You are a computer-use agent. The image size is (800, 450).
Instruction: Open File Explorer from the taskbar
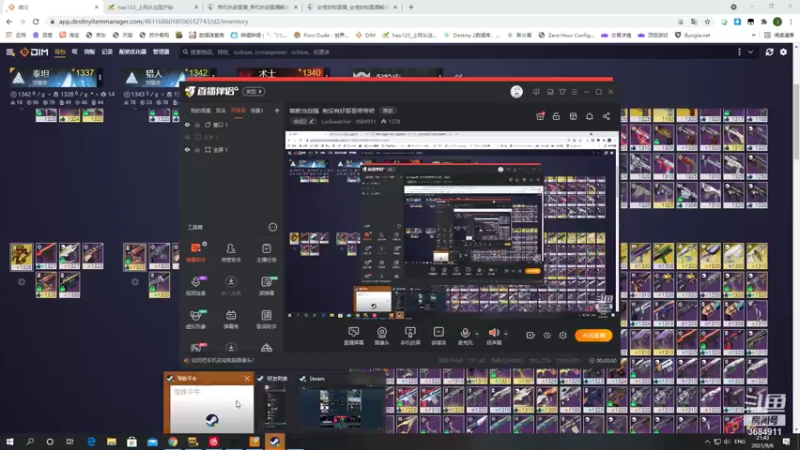pos(111,441)
